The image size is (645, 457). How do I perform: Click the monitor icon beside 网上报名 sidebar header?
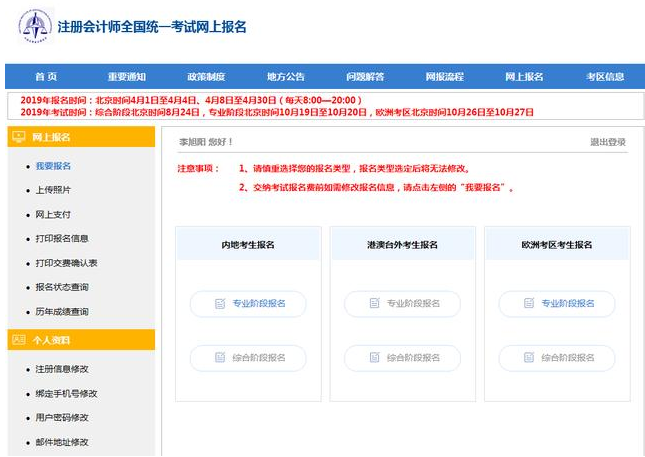tap(19, 137)
